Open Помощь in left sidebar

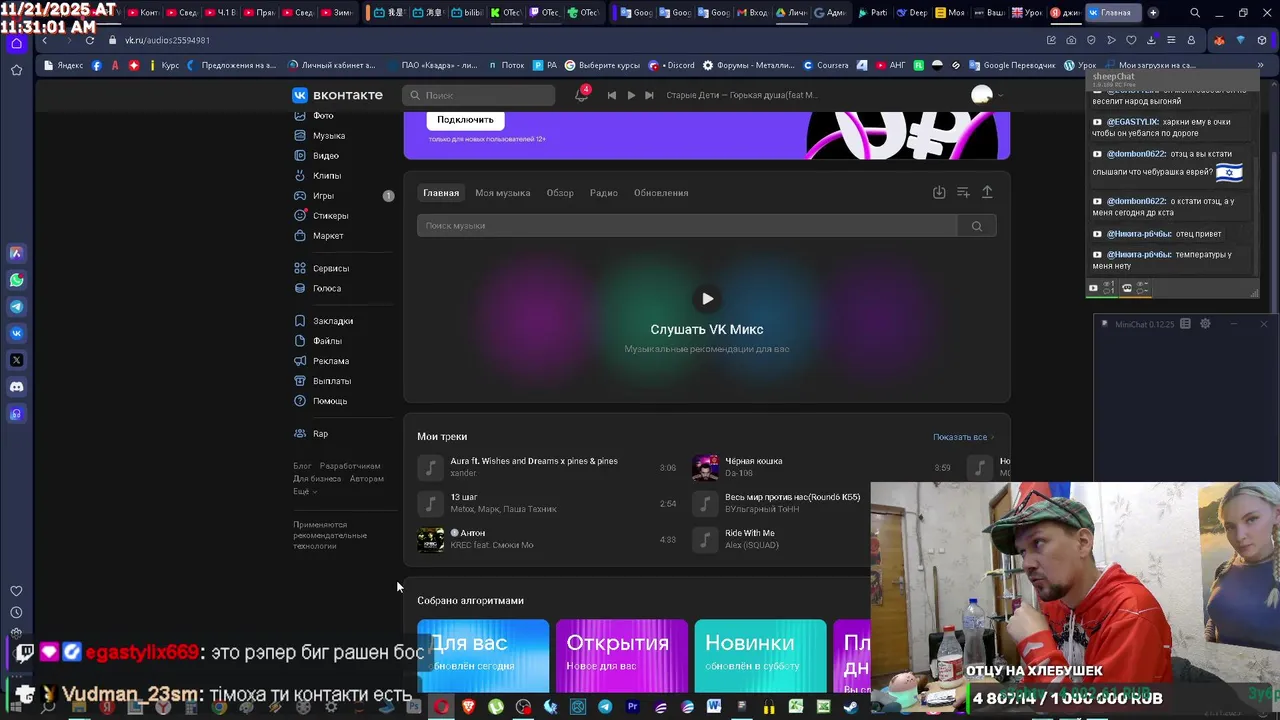pyautogui.click(x=329, y=401)
